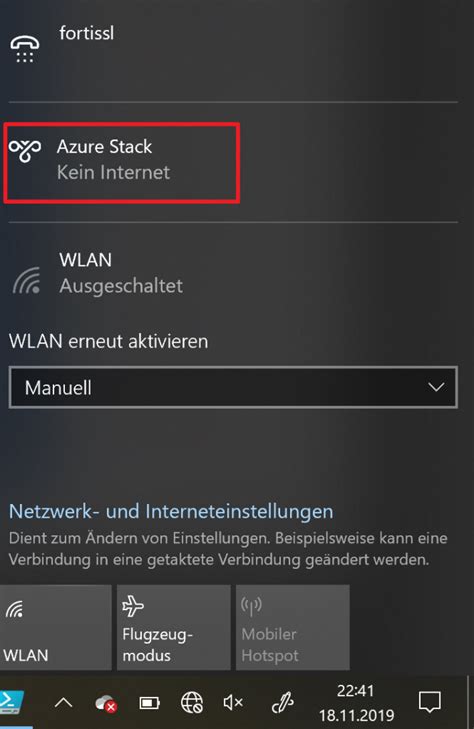
Task: Enable Flugzeugmodus quick action tile
Action: [174, 628]
